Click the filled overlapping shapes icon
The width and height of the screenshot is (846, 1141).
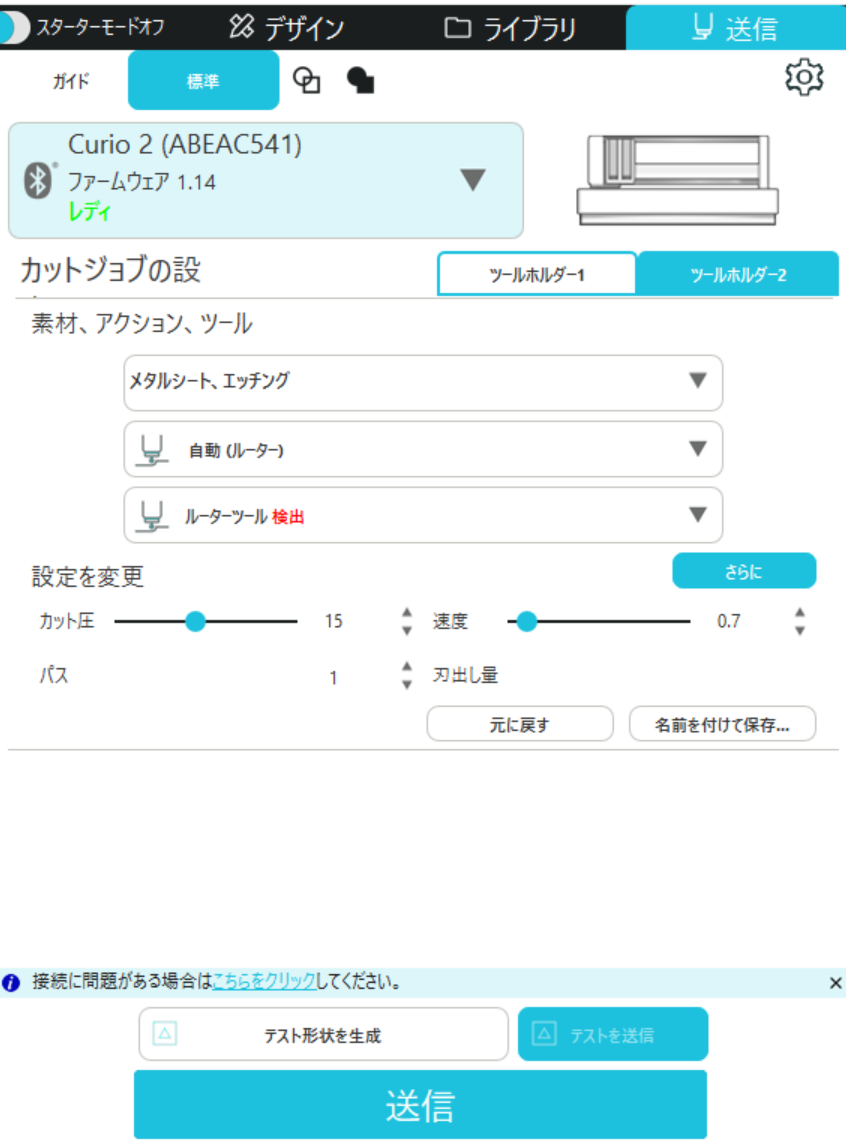(x=361, y=80)
